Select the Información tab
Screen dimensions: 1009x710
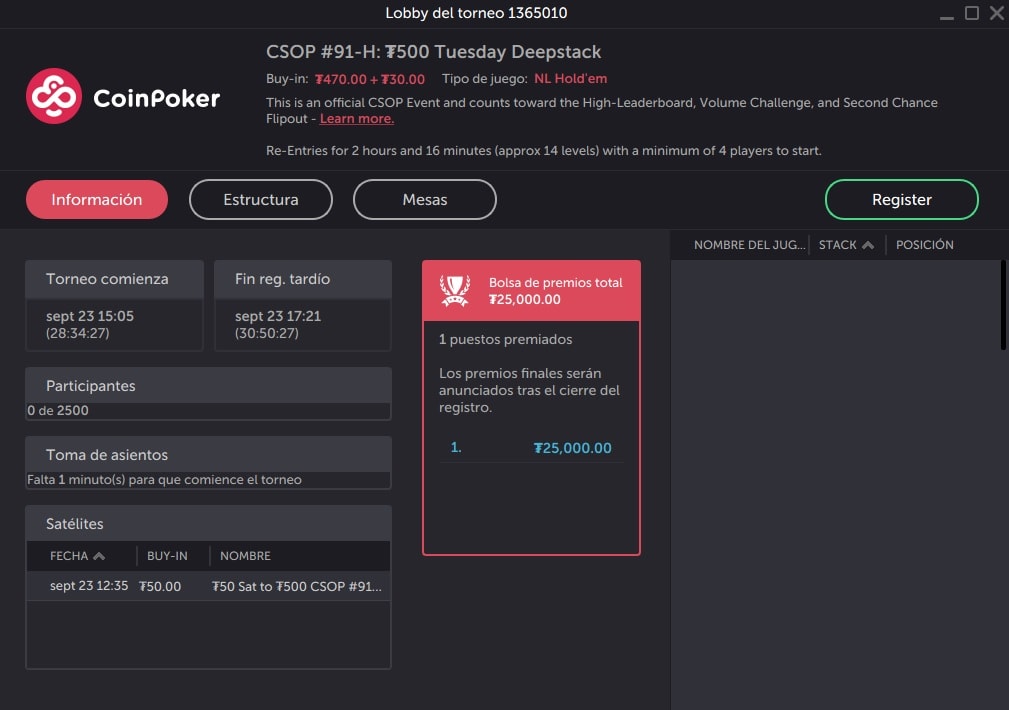pyautogui.click(x=96, y=199)
